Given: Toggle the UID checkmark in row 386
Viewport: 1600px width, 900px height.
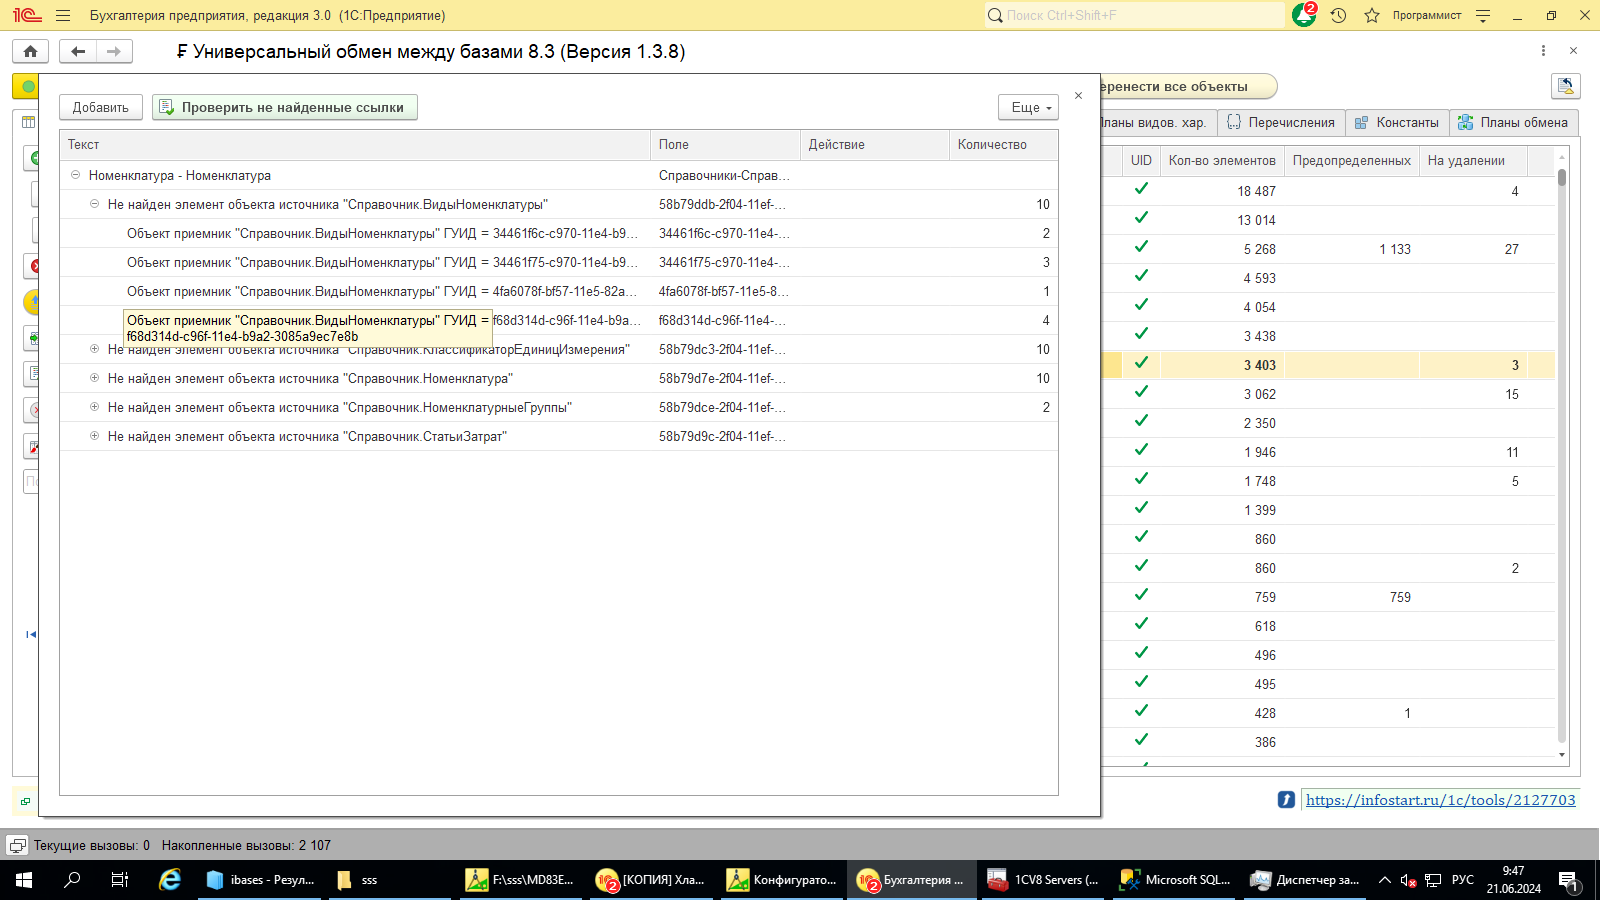Looking at the screenshot, I should pyautogui.click(x=1141, y=740).
